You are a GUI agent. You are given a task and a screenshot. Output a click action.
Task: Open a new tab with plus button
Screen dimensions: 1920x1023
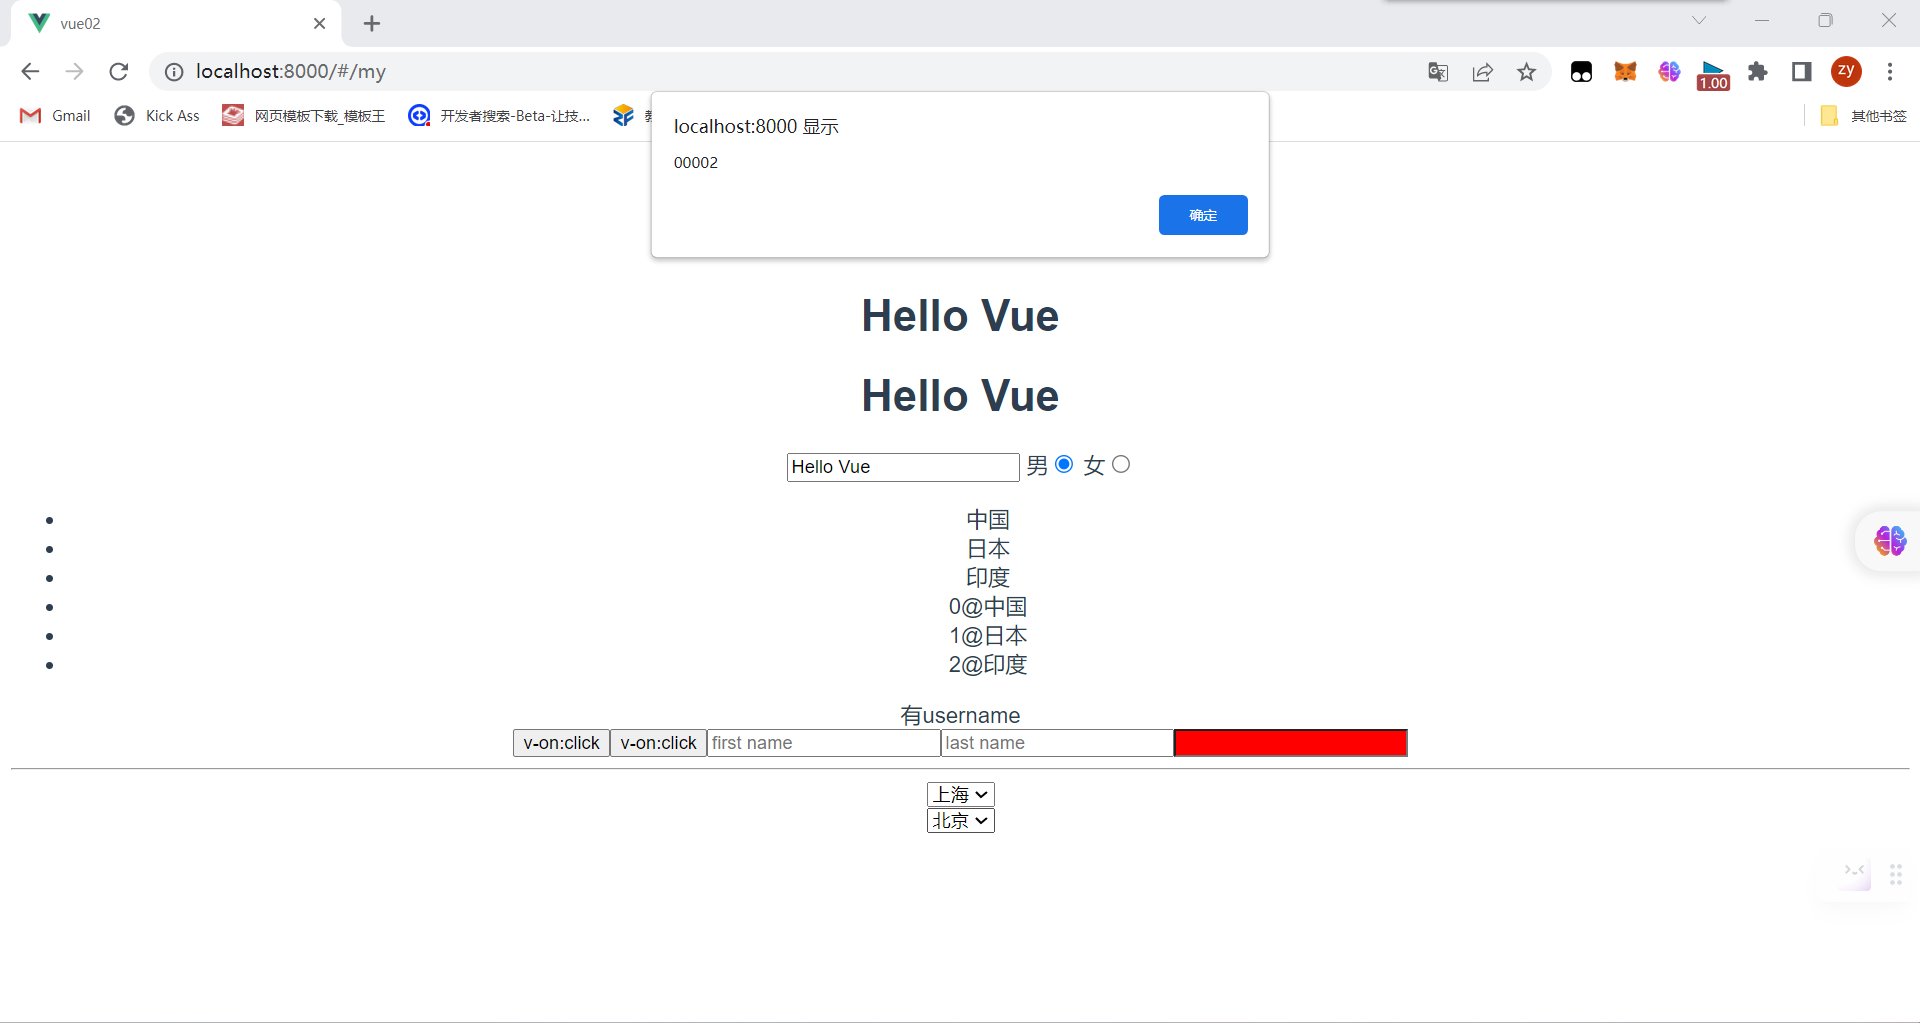pos(372,23)
